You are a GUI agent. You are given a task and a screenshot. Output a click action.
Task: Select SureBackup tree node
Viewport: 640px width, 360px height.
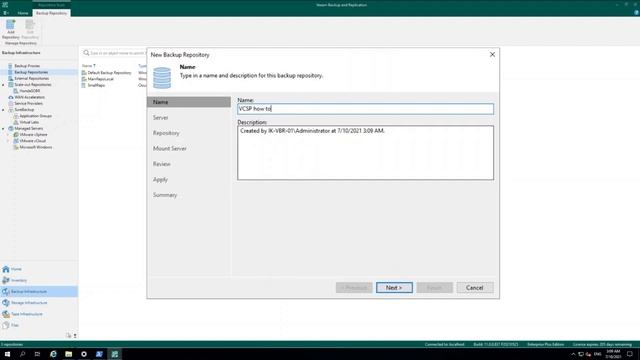[x=24, y=109]
